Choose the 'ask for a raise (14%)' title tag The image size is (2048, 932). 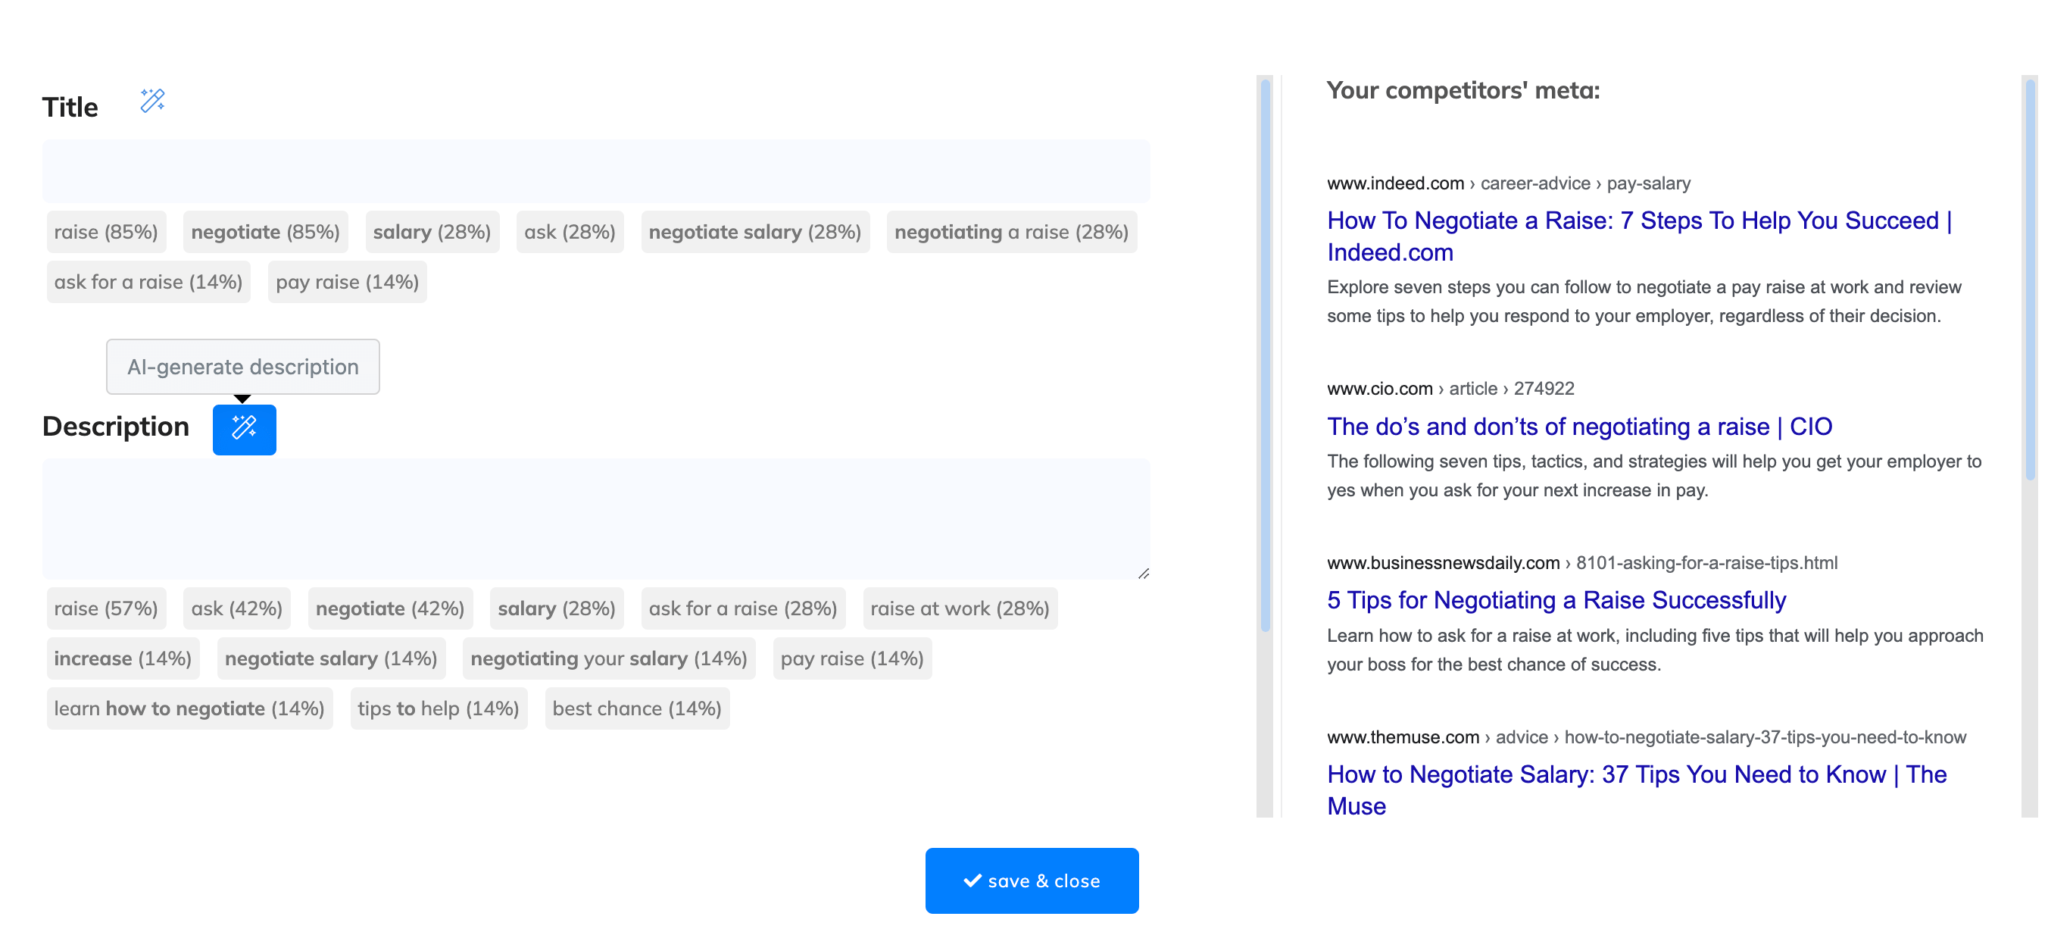coord(148,282)
